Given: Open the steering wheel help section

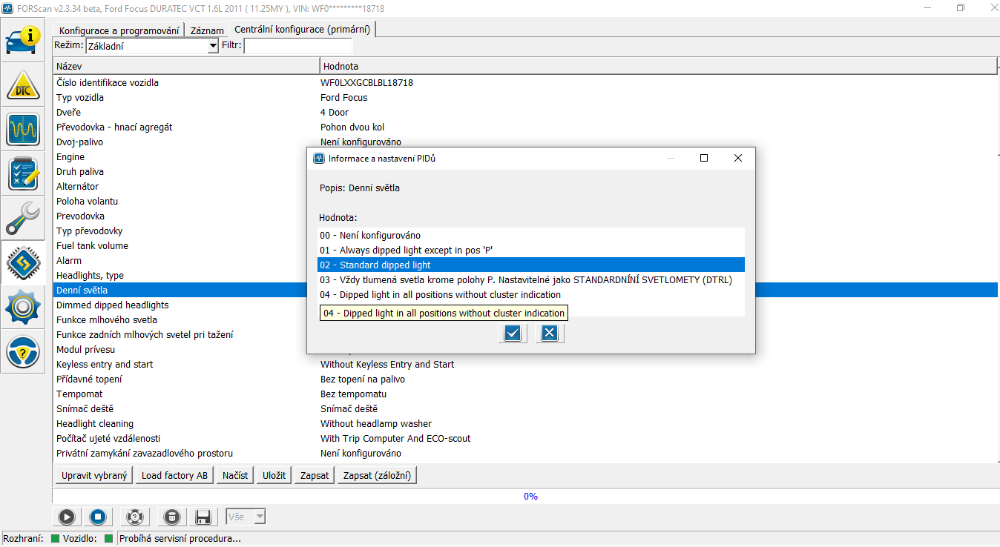Looking at the screenshot, I should click(22, 351).
